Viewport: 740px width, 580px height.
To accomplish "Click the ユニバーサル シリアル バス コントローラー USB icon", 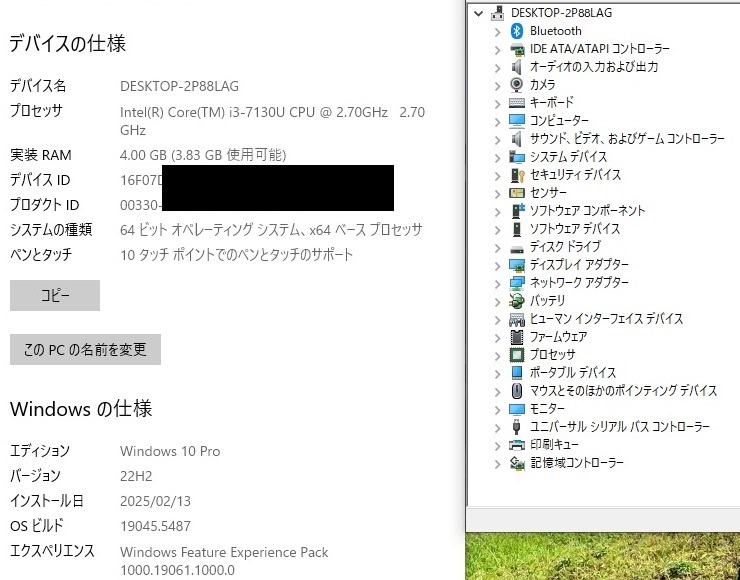I will 516,427.
